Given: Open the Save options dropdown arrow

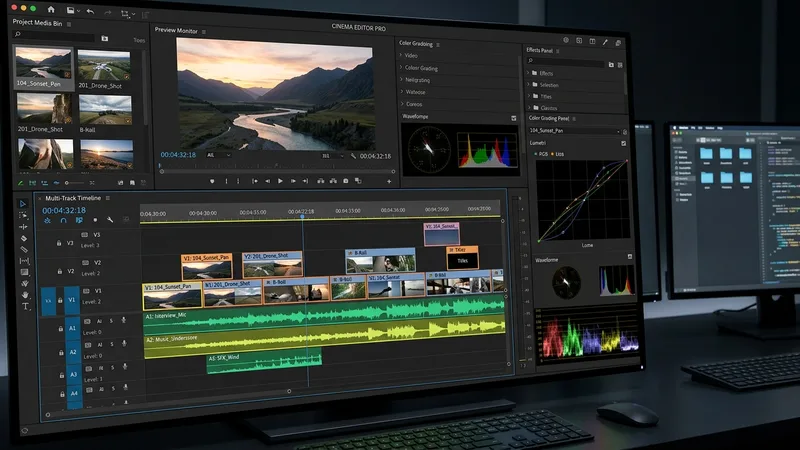Looking at the screenshot, I should point(78,11).
